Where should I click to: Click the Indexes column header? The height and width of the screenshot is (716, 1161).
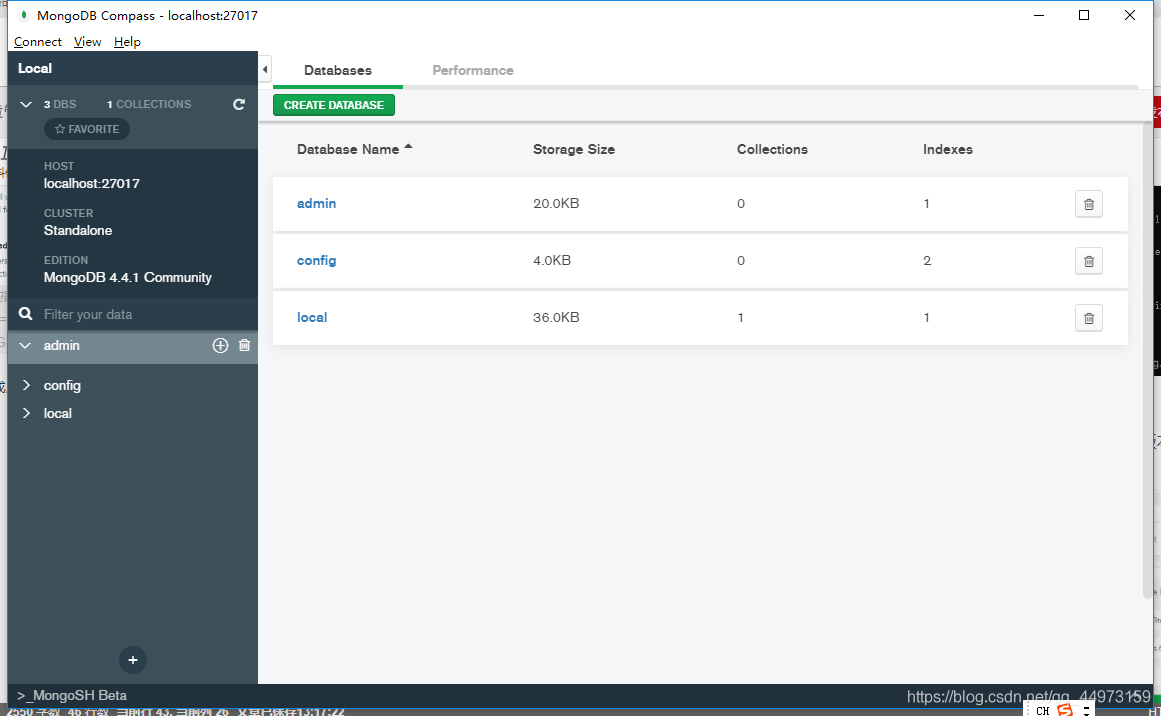tap(948, 150)
